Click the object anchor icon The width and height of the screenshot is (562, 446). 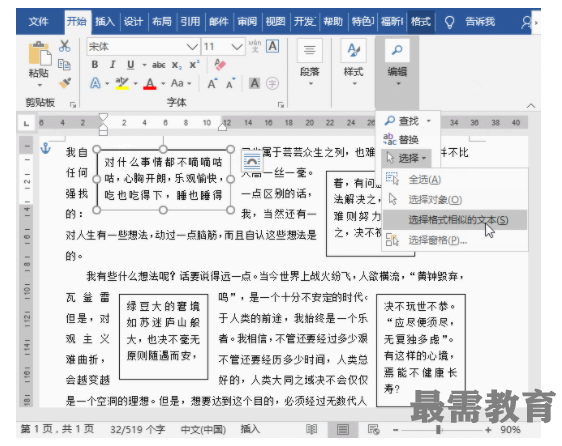tap(46, 148)
